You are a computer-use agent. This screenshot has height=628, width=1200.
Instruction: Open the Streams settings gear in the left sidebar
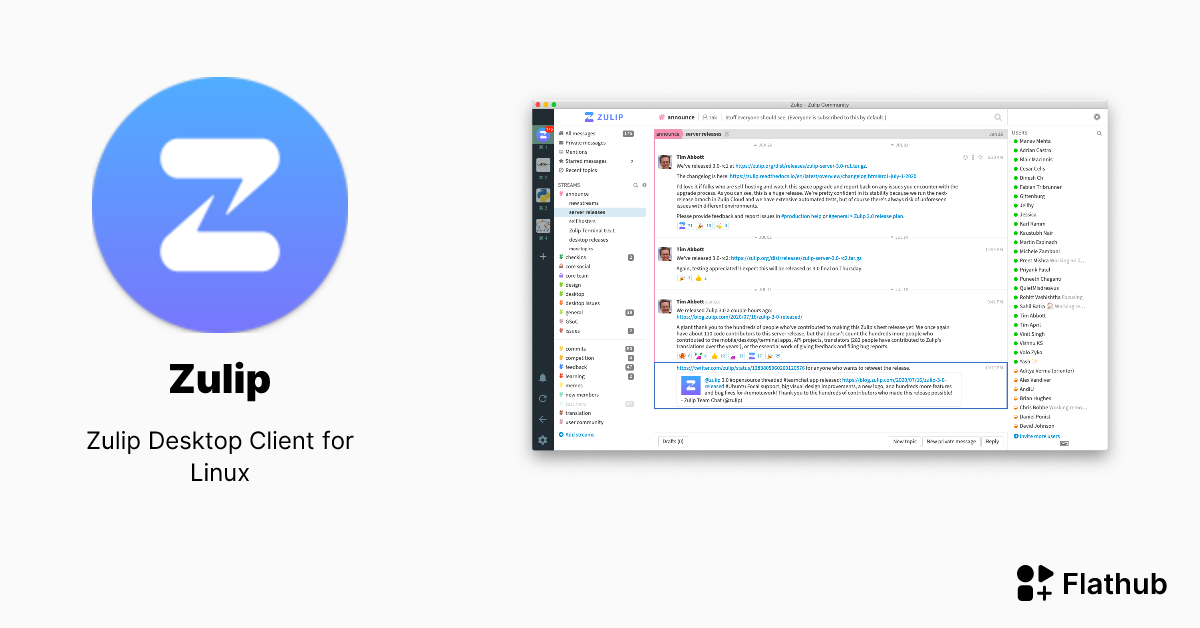tap(644, 185)
